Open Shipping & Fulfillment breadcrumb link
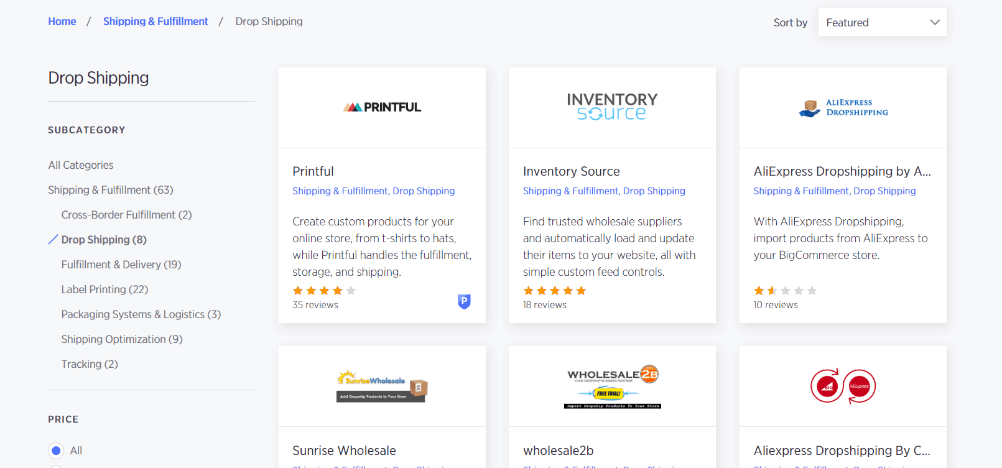Screen dimensions: 1002x468 (x=156, y=21)
